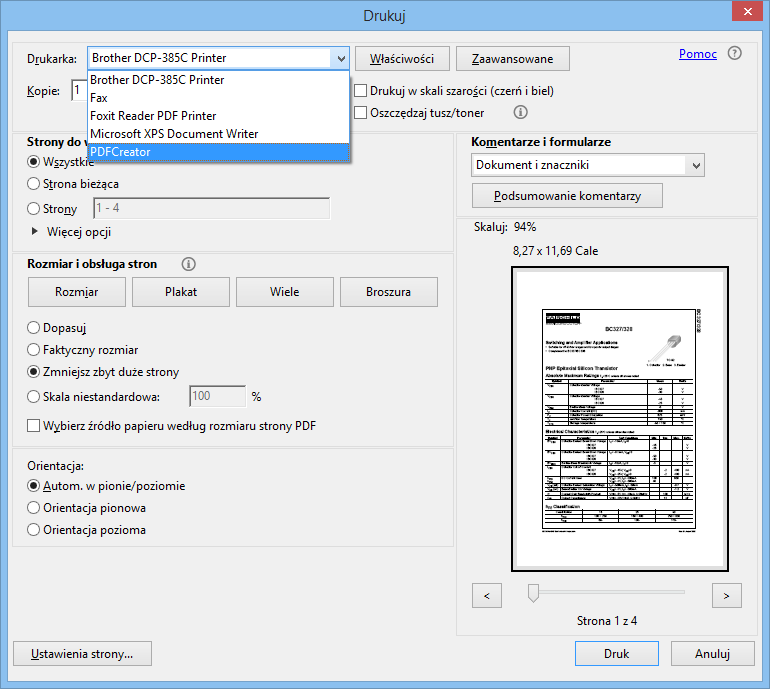Viewport: 770px width, 689px height.
Task: Click the Strony page range field
Action: coord(211,209)
